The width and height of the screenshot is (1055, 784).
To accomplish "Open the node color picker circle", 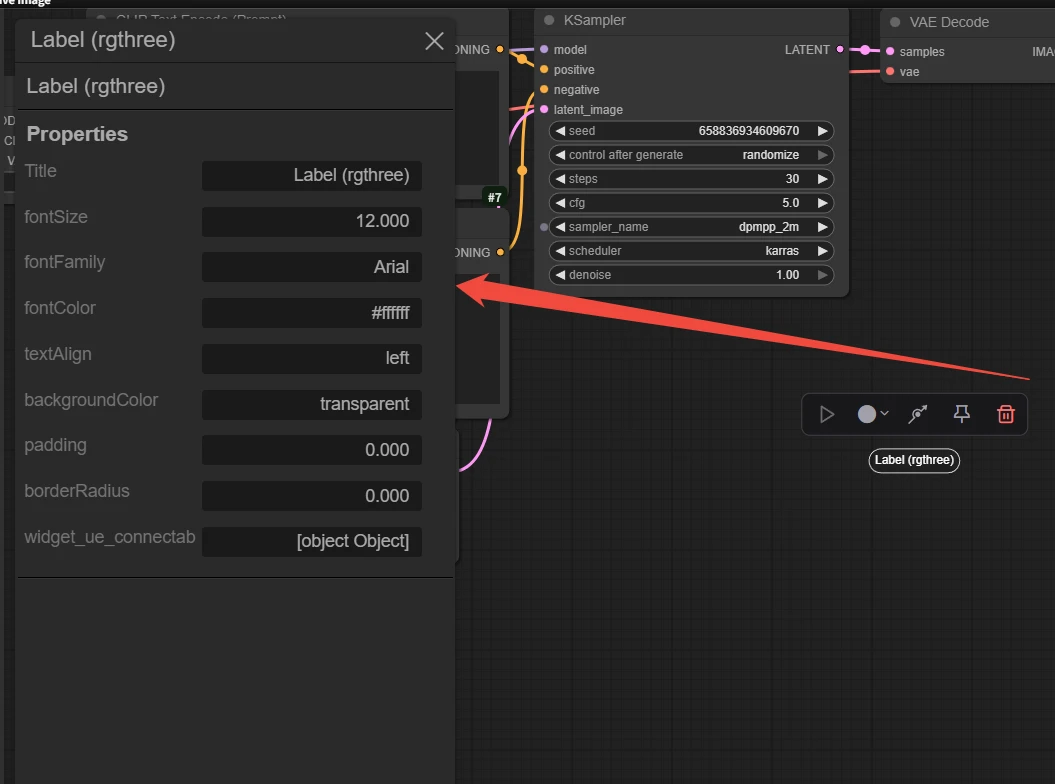I will (x=867, y=414).
